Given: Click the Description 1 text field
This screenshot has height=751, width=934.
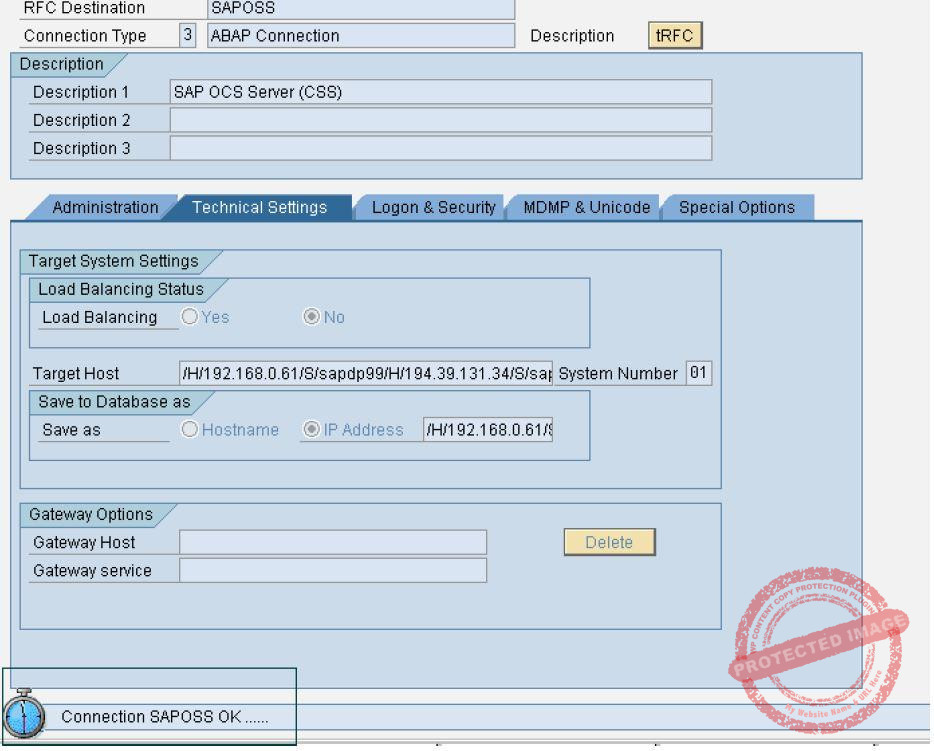Looking at the screenshot, I should coord(440,92).
